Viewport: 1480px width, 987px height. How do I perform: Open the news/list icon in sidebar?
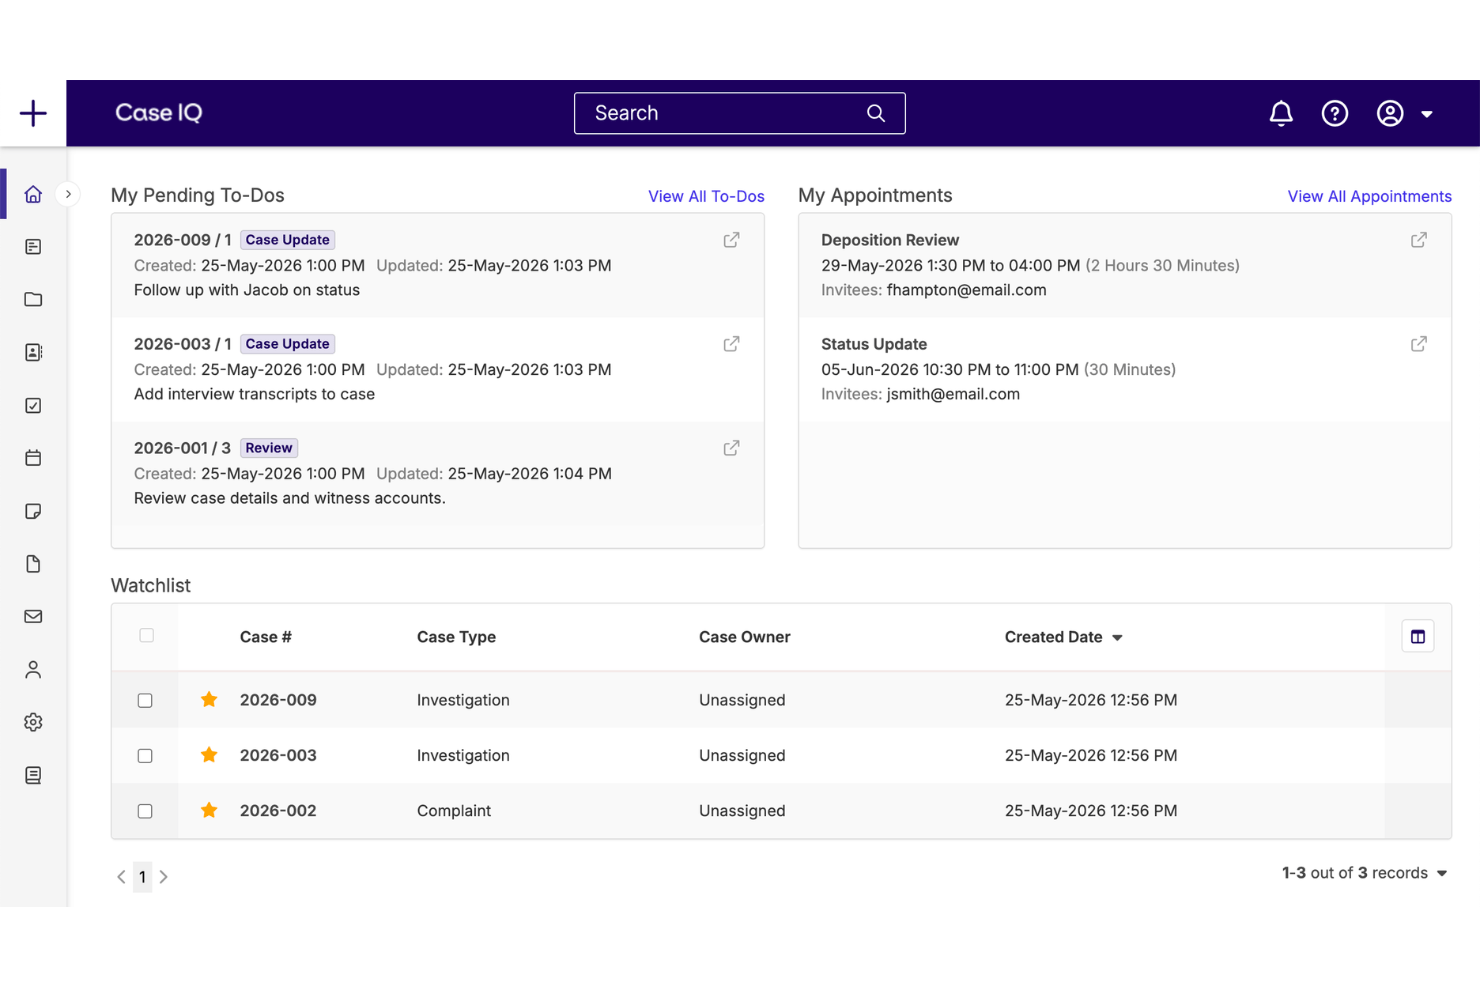(x=33, y=246)
